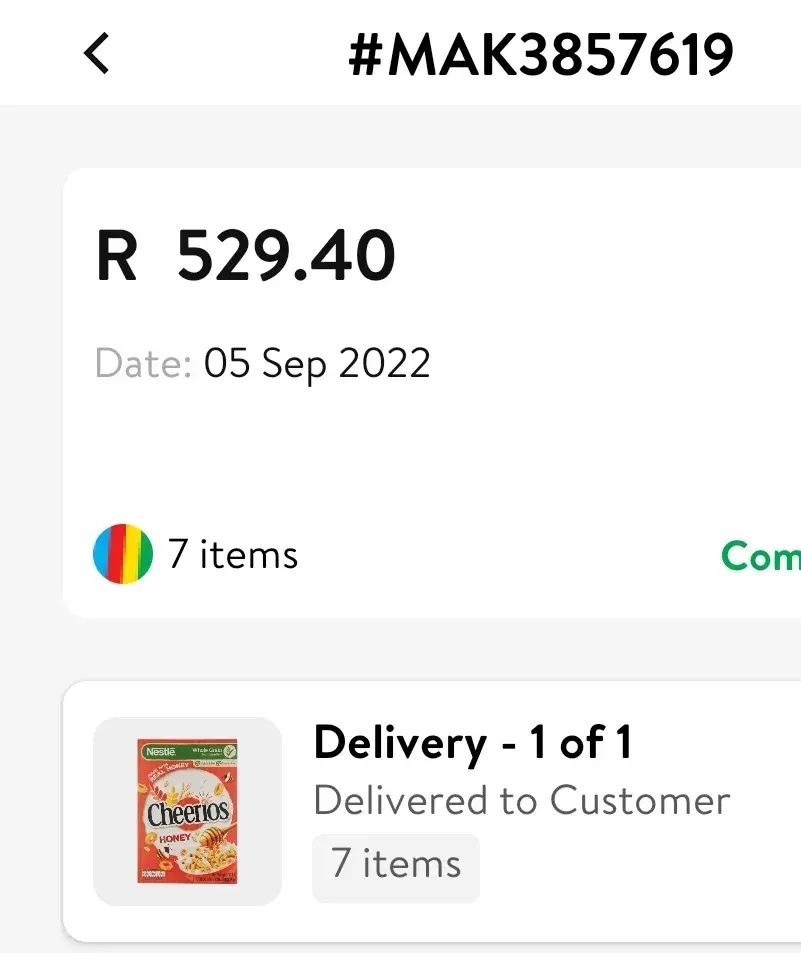Tap the Delivered to Customer status text
This screenshot has width=801, height=953.
click(x=521, y=800)
